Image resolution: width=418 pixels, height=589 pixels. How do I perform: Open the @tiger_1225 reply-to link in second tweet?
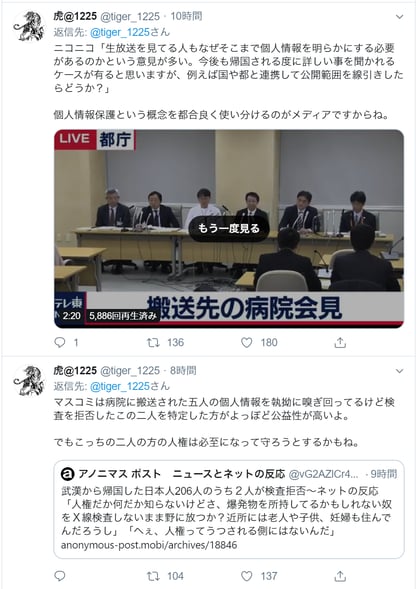pyautogui.click(x=120, y=386)
